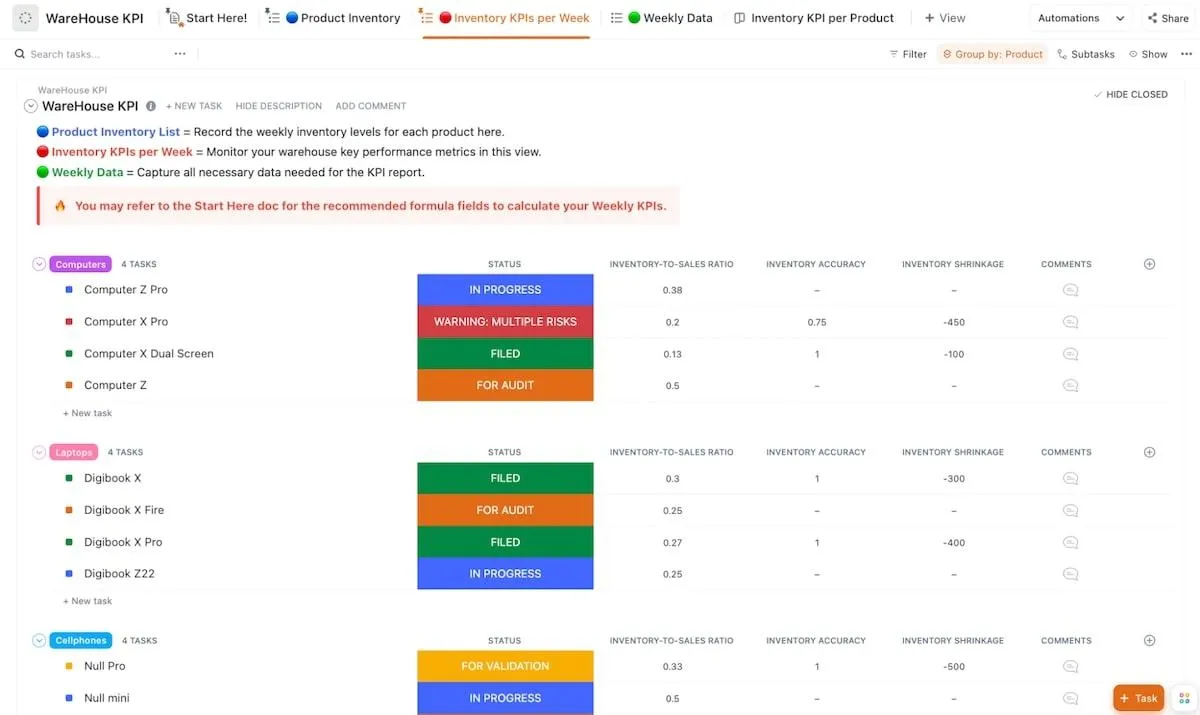Change Computer Z Pro IN PROGRESS status
The image size is (1200, 715).
click(505, 290)
